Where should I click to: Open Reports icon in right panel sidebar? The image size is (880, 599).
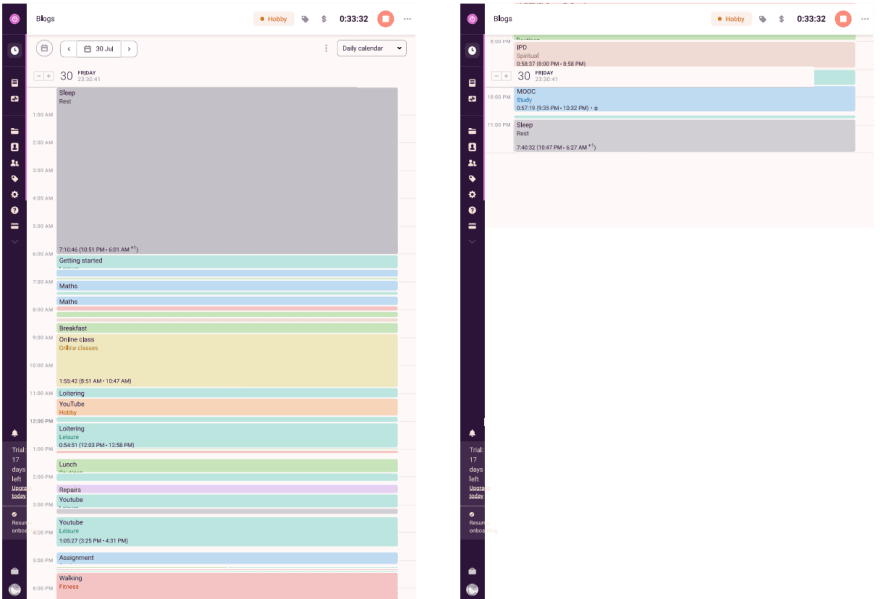pyautogui.click(x=472, y=83)
